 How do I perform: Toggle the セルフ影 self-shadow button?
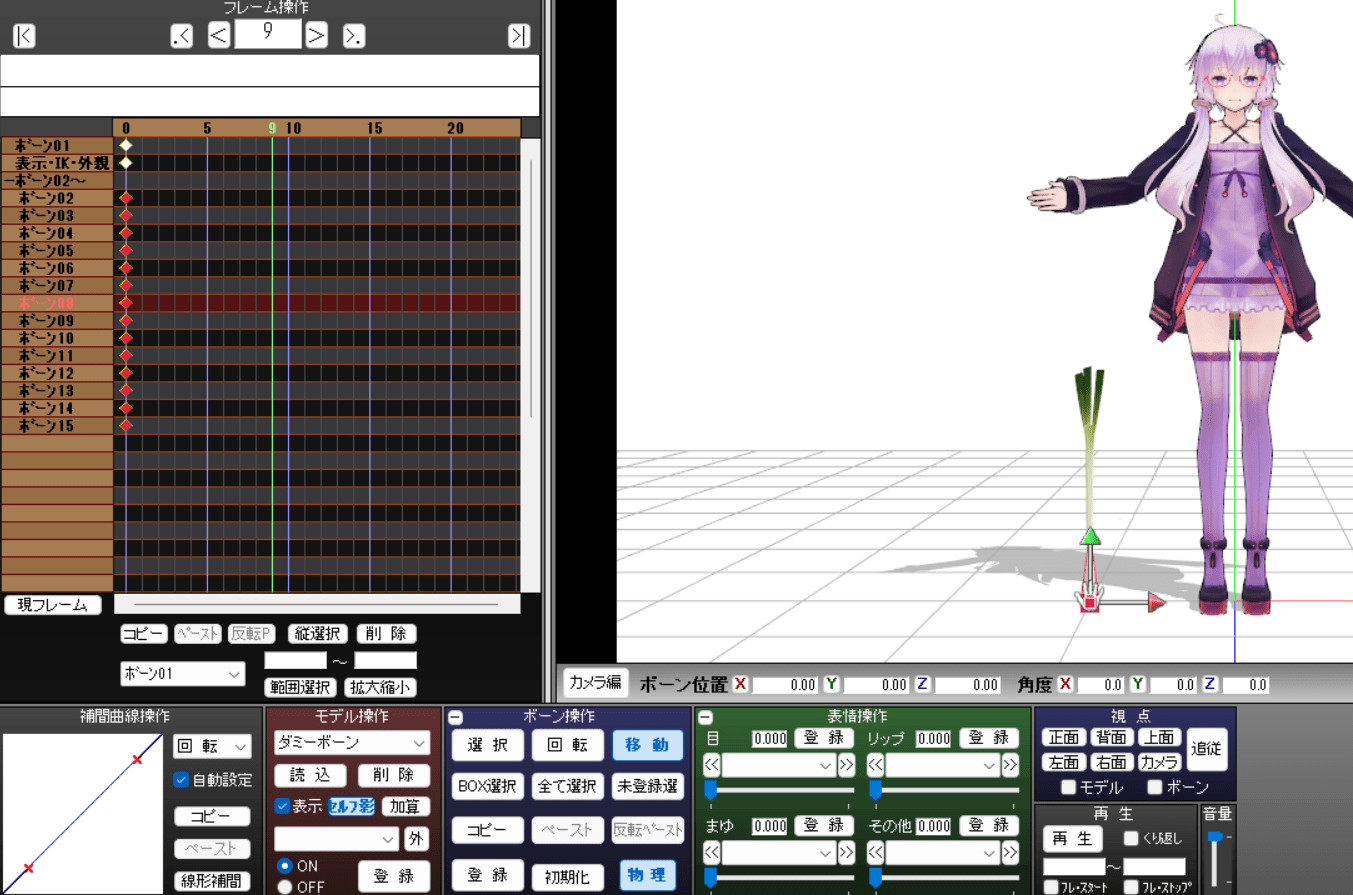coord(351,806)
